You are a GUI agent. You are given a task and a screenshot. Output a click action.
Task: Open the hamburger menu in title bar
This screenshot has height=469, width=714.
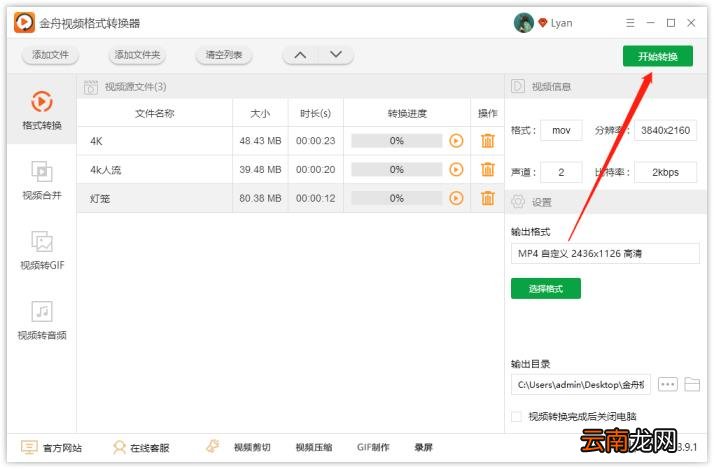pyautogui.click(x=630, y=23)
